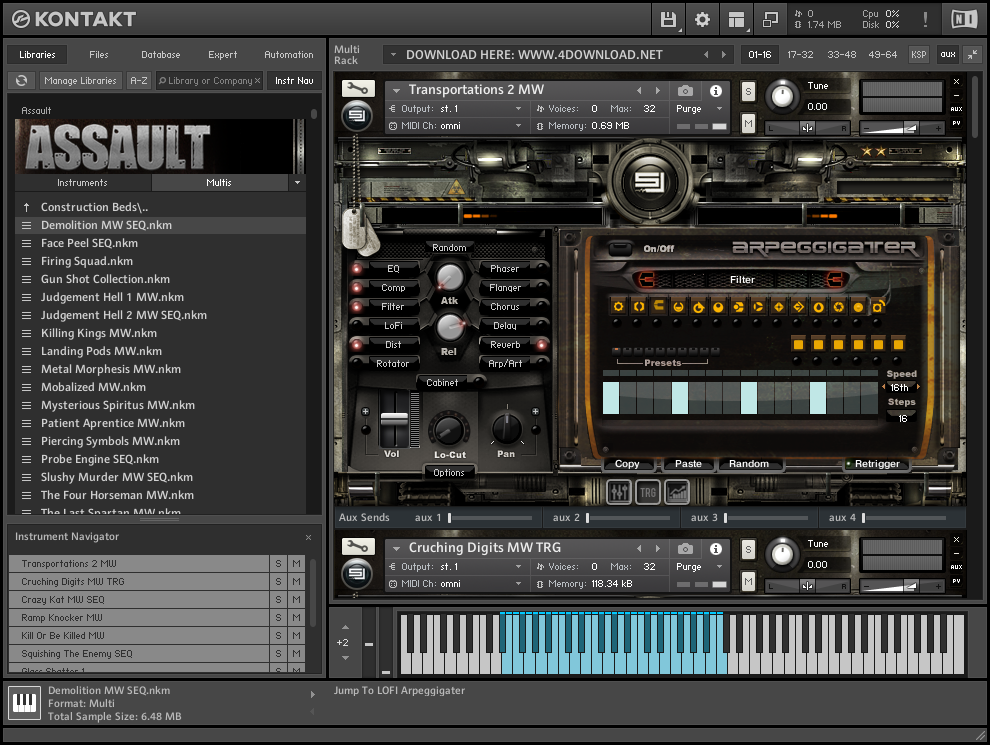Click the Options button below Lo-Cut

point(448,473)
